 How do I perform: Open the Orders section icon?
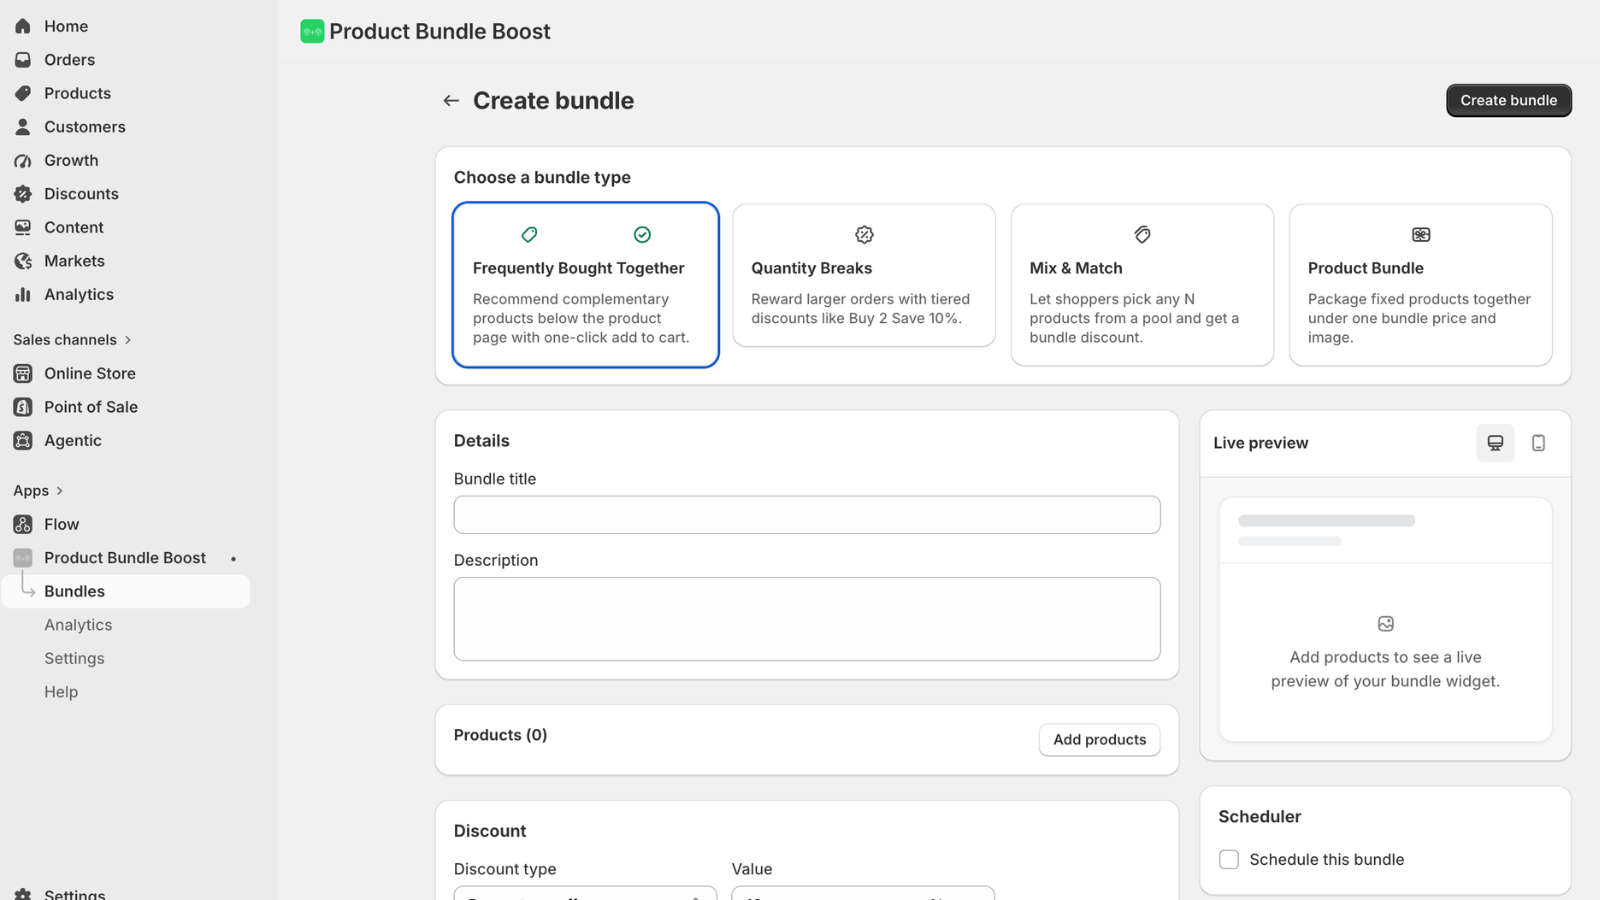(x=23, y=60)
